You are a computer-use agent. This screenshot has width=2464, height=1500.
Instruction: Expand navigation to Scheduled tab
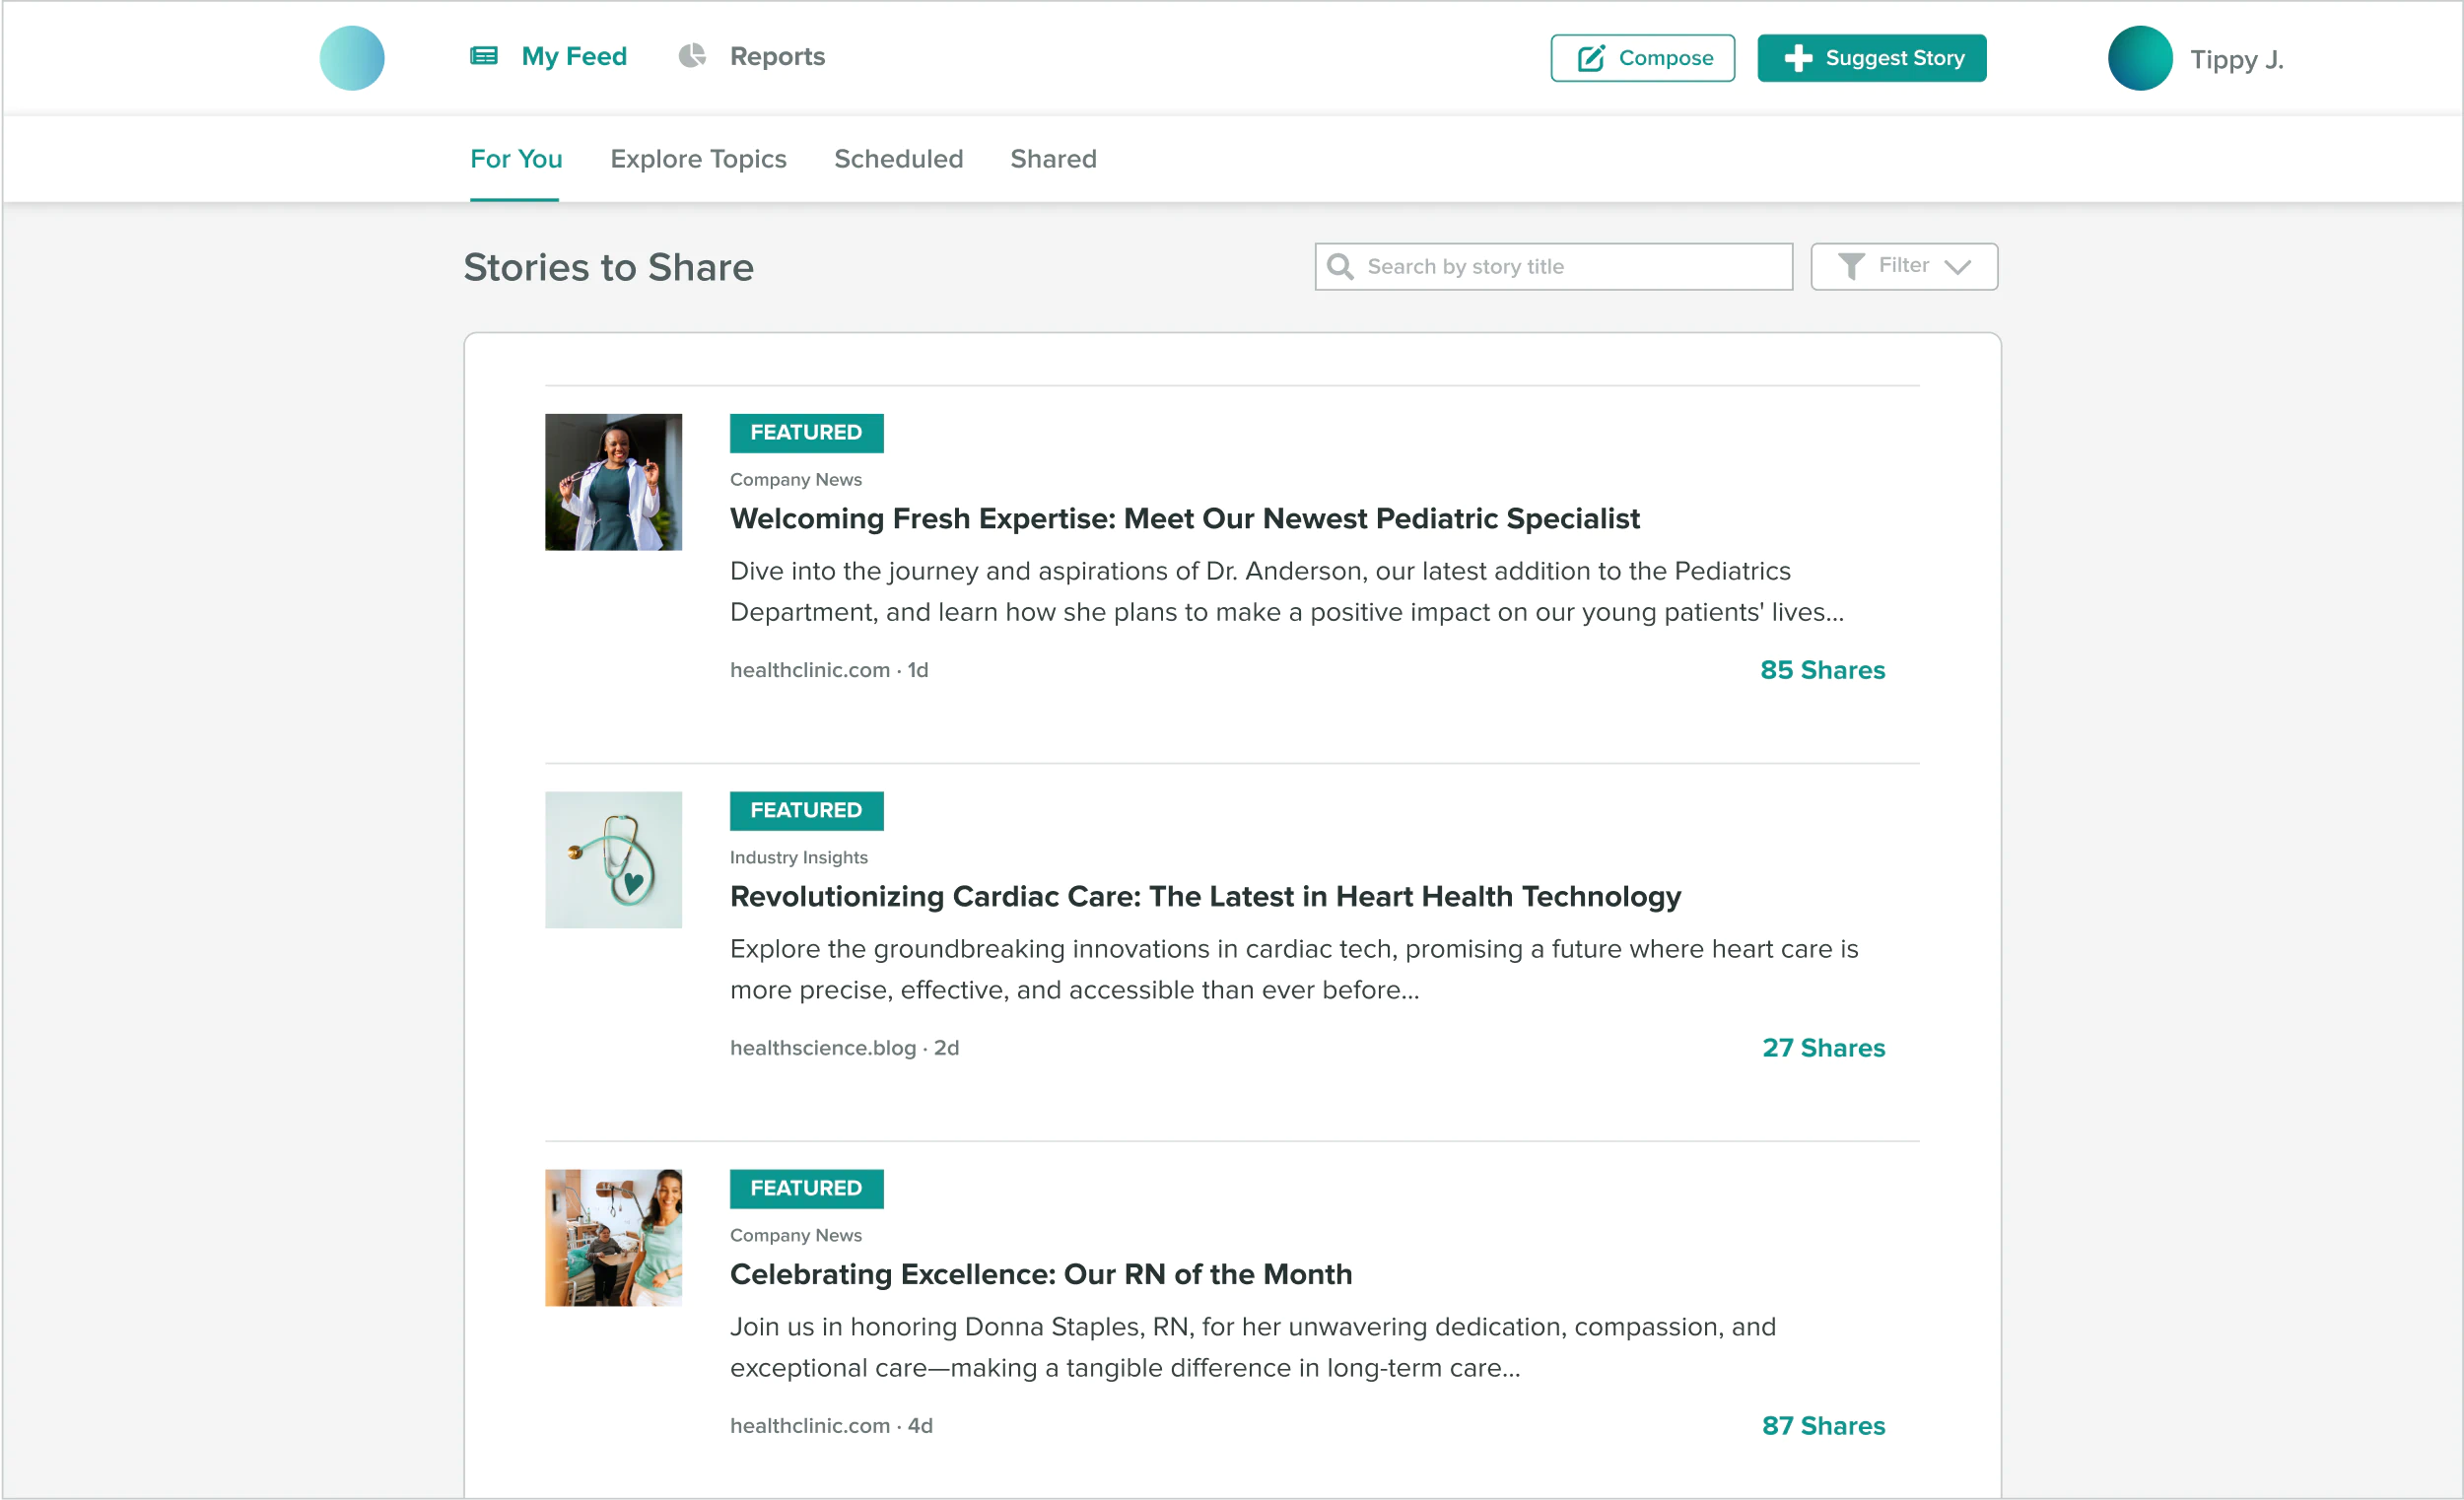(898, 159)
